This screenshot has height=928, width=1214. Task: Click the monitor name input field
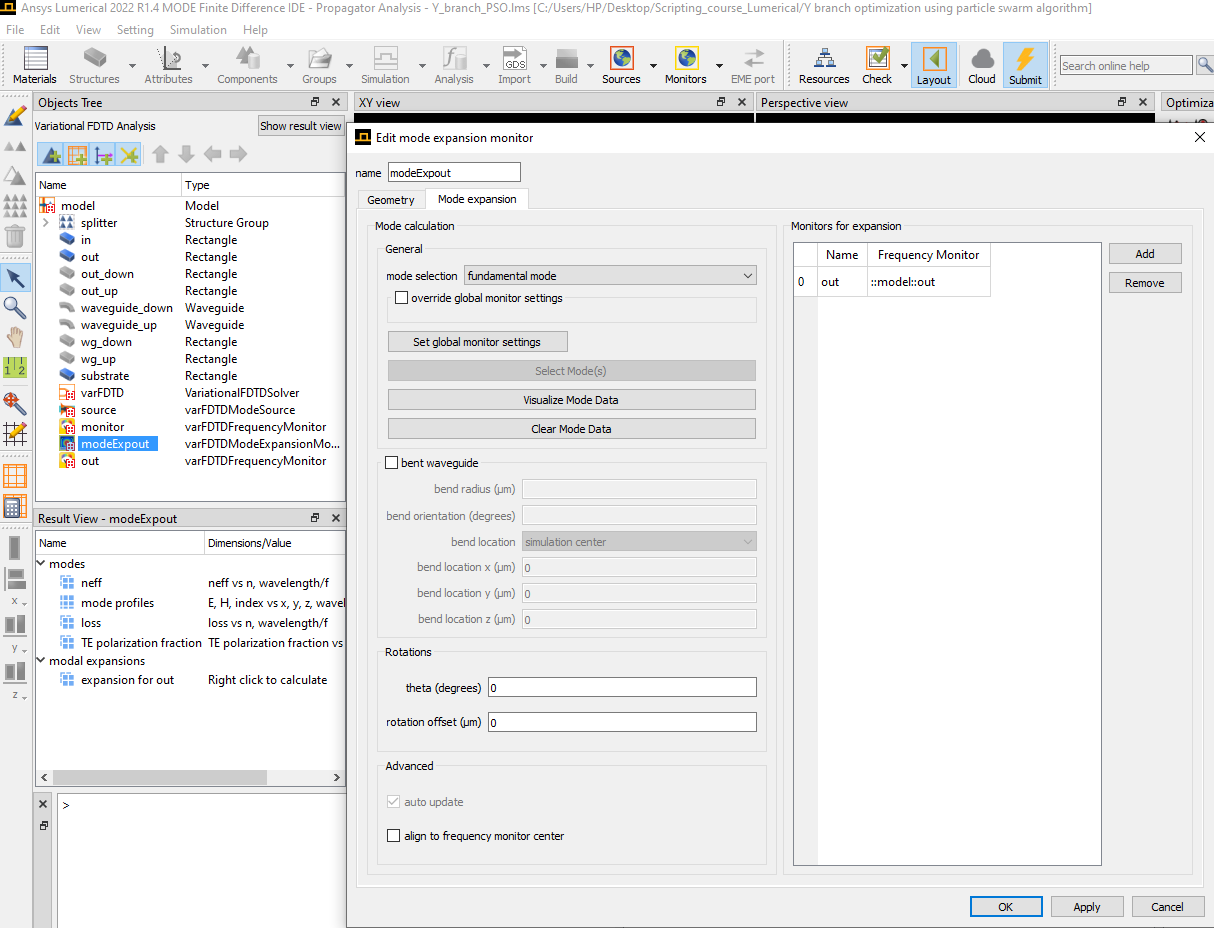(x=454, y=173)
